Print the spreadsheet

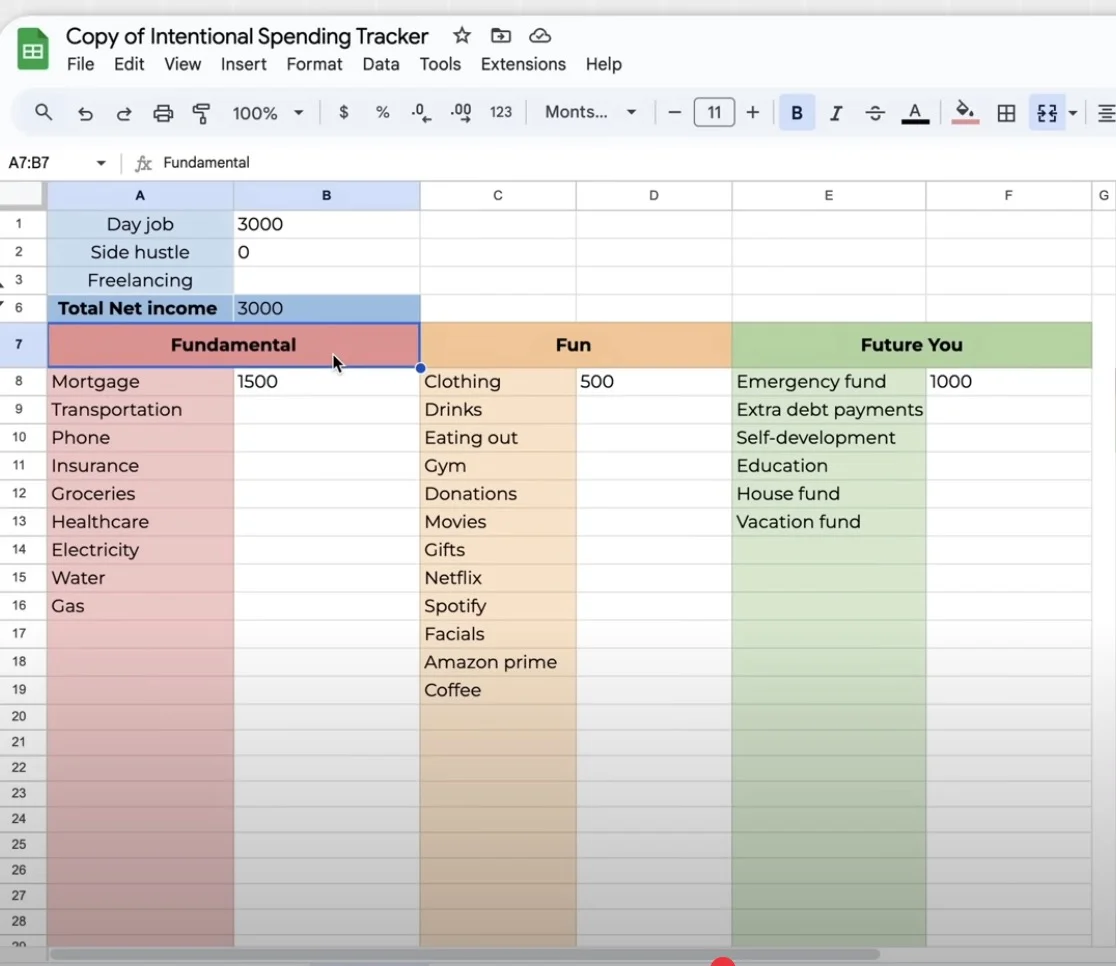click(163, 112)
